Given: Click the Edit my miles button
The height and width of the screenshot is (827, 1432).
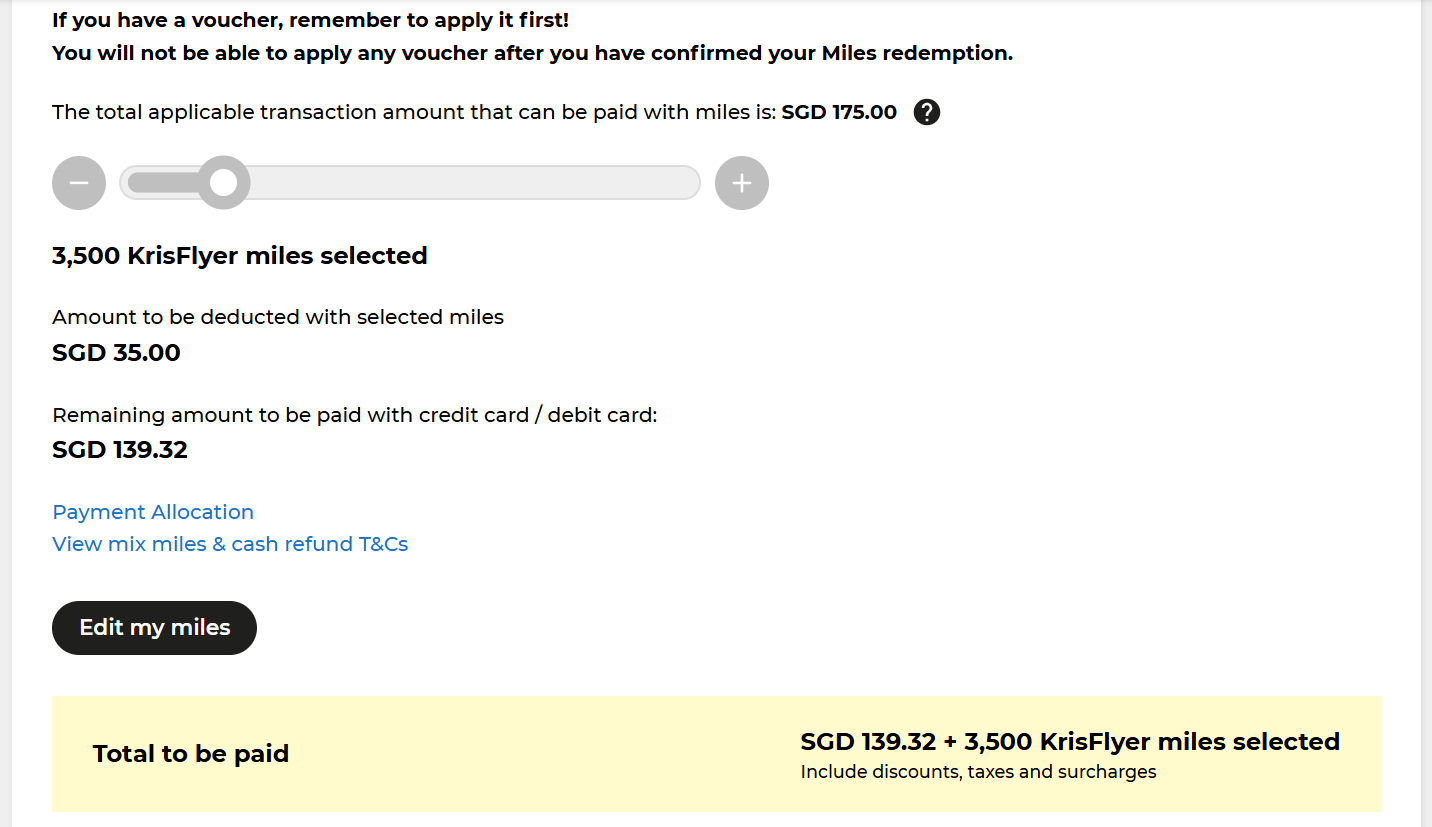Looking at the screenshot, I should click(x=153, y=627).
